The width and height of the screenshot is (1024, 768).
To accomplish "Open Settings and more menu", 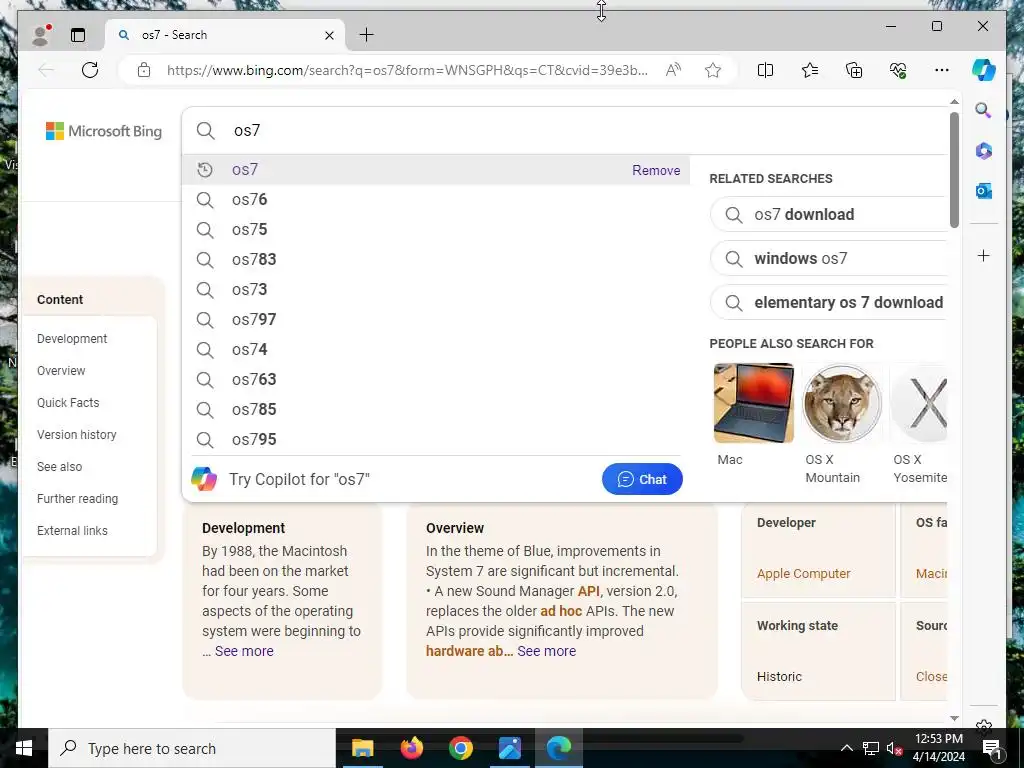I will click(941, 70).
